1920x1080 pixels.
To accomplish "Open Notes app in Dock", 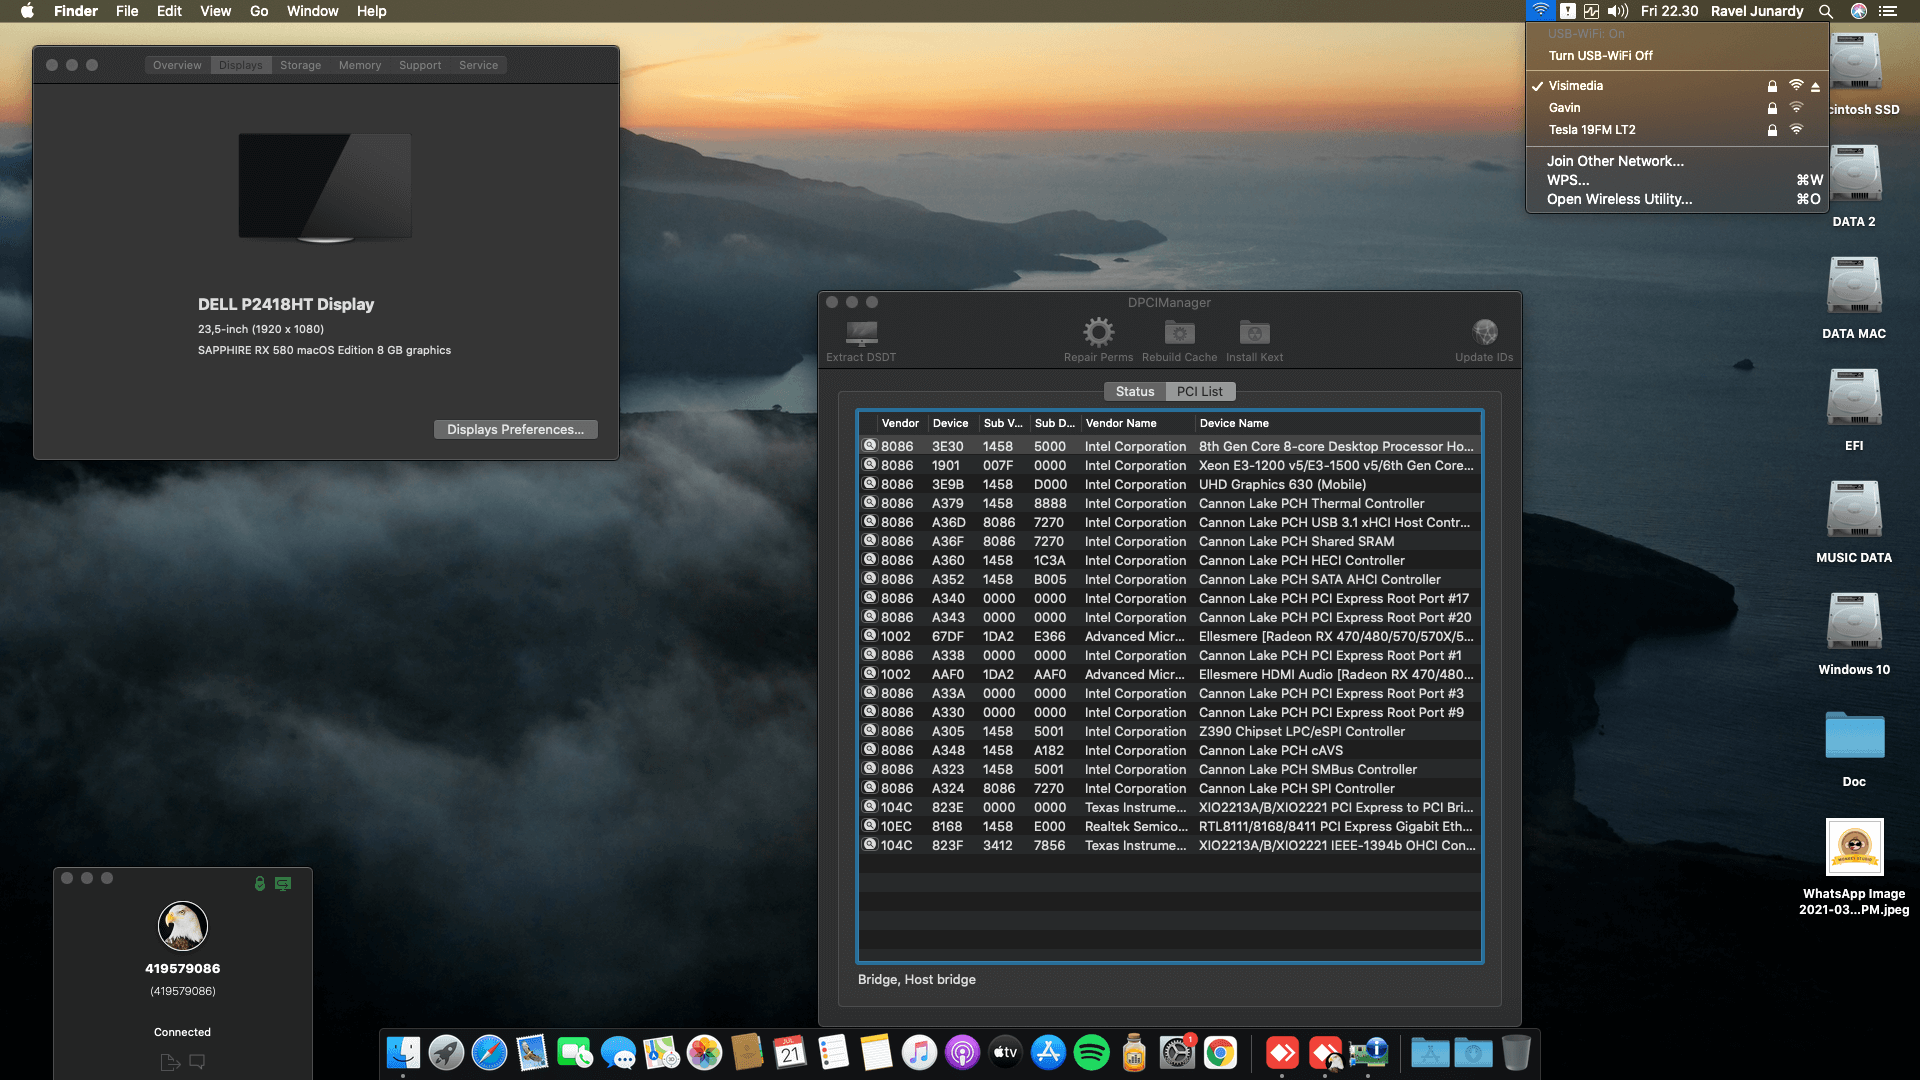I will coord(876,1052).
